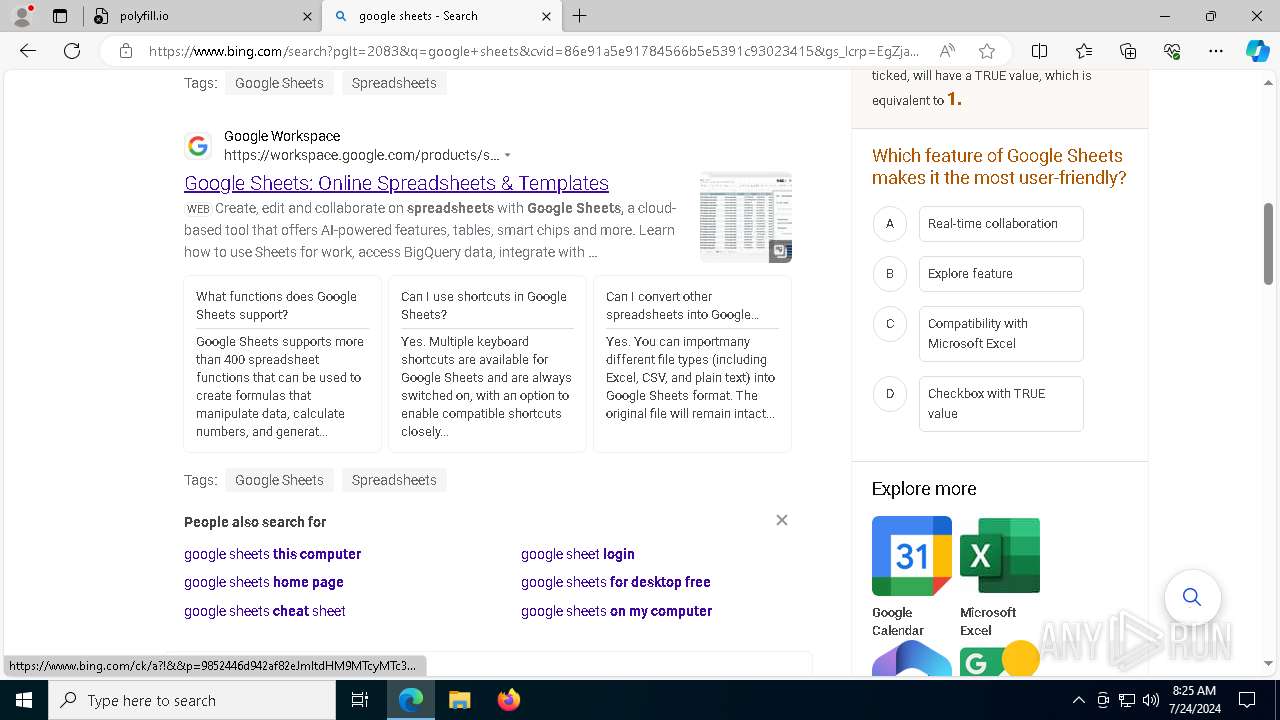
Task: Choose Checkbox with TRUE value answer
Action: tap(1001, 404)
